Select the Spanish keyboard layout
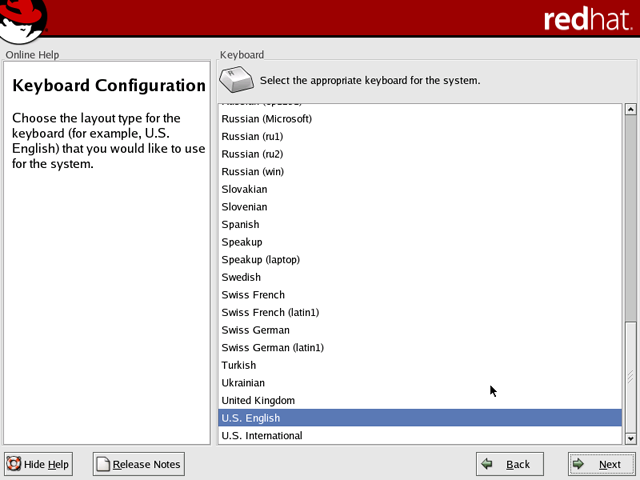Viewport: 640px width, 480px height. point(240,225)
